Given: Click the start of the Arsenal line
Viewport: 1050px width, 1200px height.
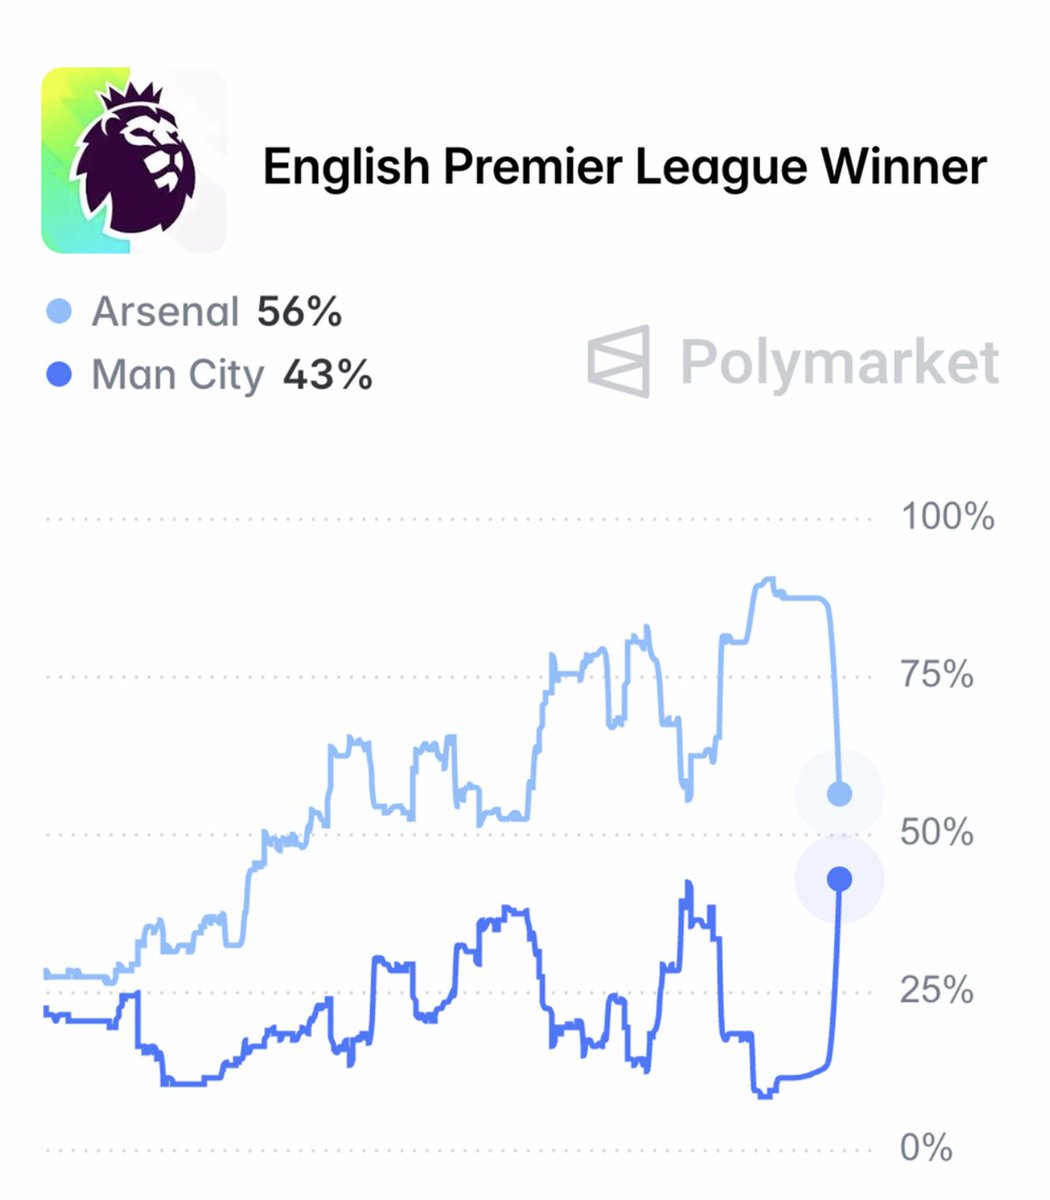Looking at the screenshot, I should point(47,973).
